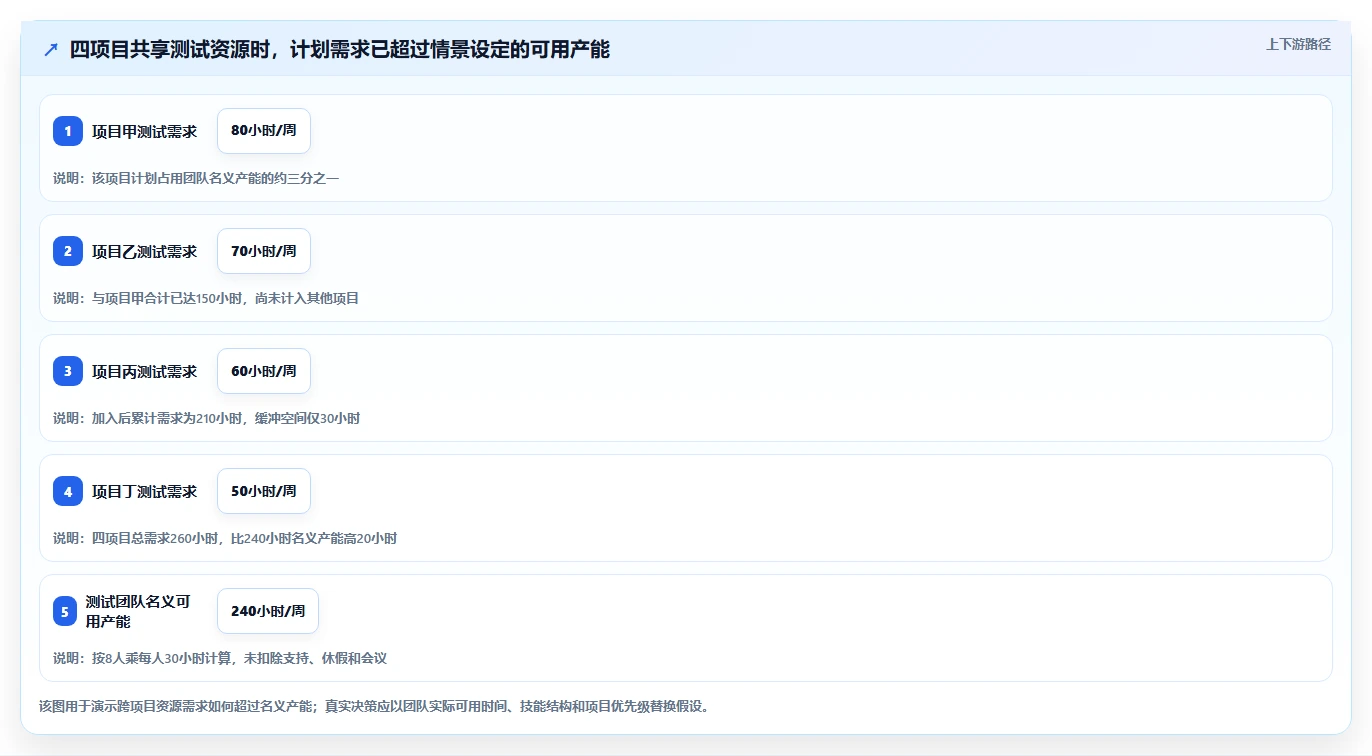This screenshot has width=1372, height=756.
Task: Click the 240小时/周 value pill
Action: (268, 611)
